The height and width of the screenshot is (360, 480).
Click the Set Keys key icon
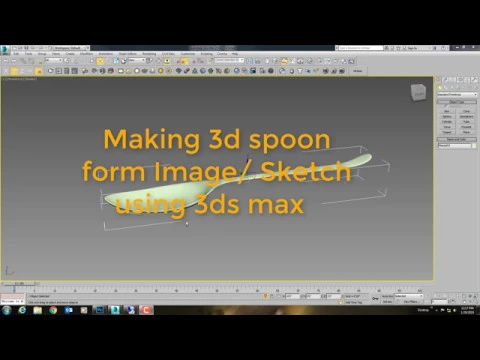(x=375, y=299)
